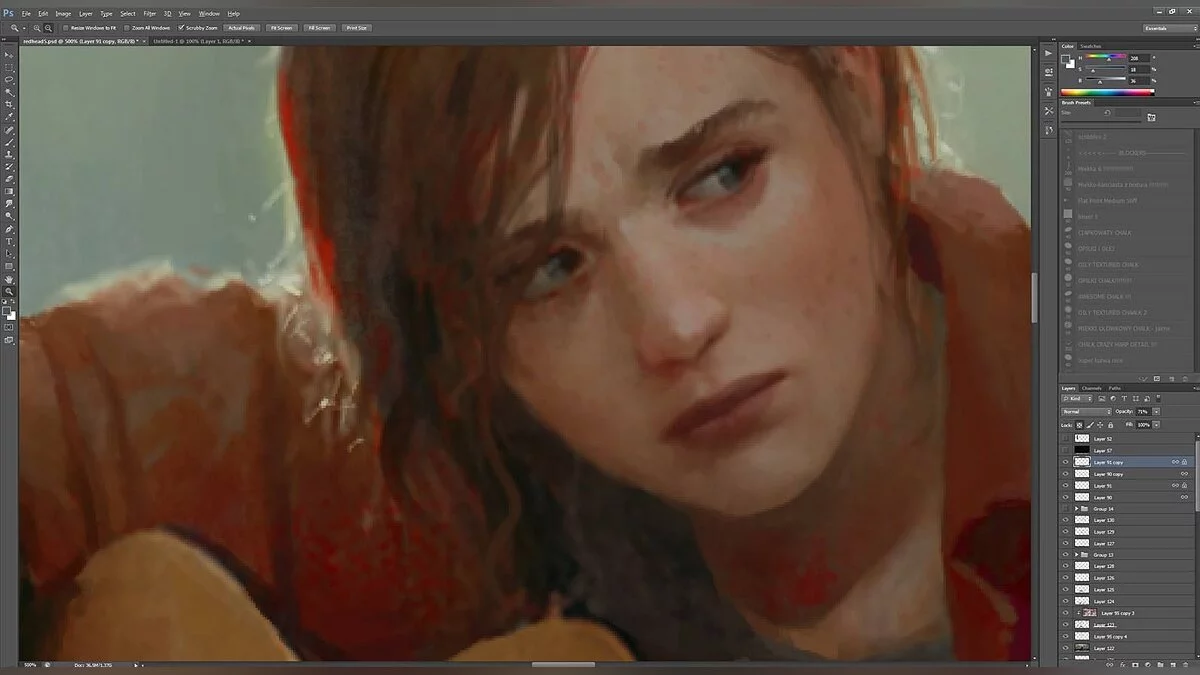Viewport: 1200px width, 675px height.
Task: Click the zoom out magnifier icon
Action: (x=48, y=28)
